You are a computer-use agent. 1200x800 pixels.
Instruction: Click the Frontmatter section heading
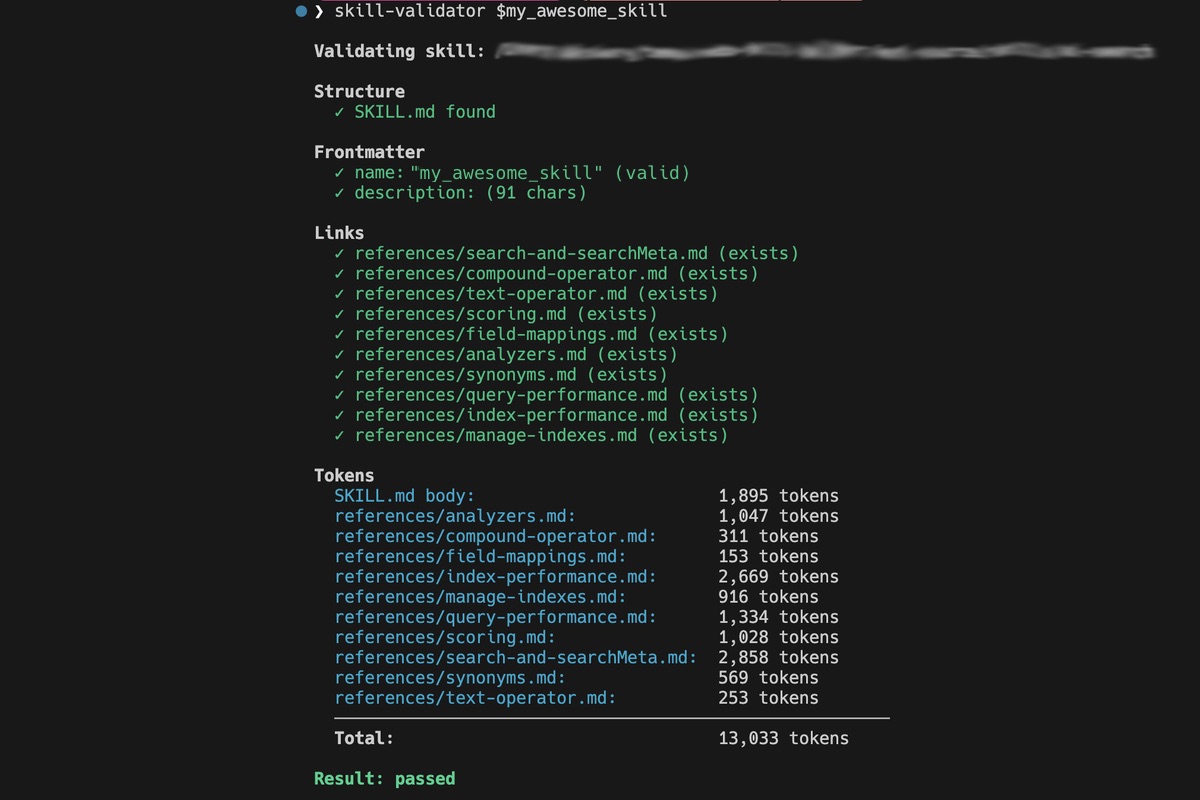(x=369, y=152)
